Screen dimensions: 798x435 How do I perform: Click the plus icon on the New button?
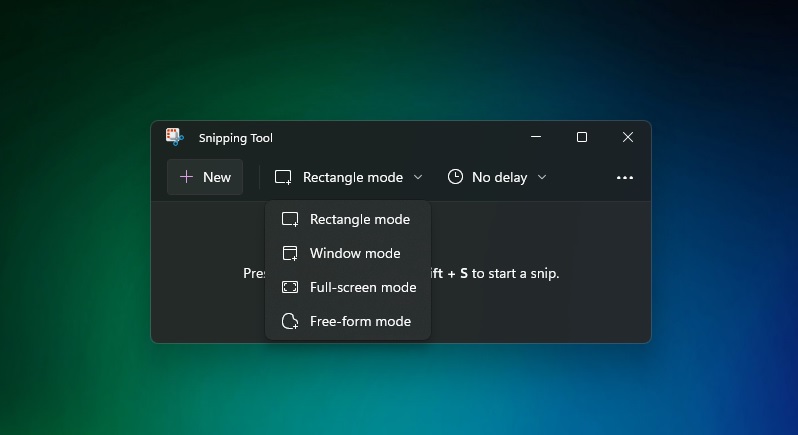pyautogui.click(x=186, y=177)
